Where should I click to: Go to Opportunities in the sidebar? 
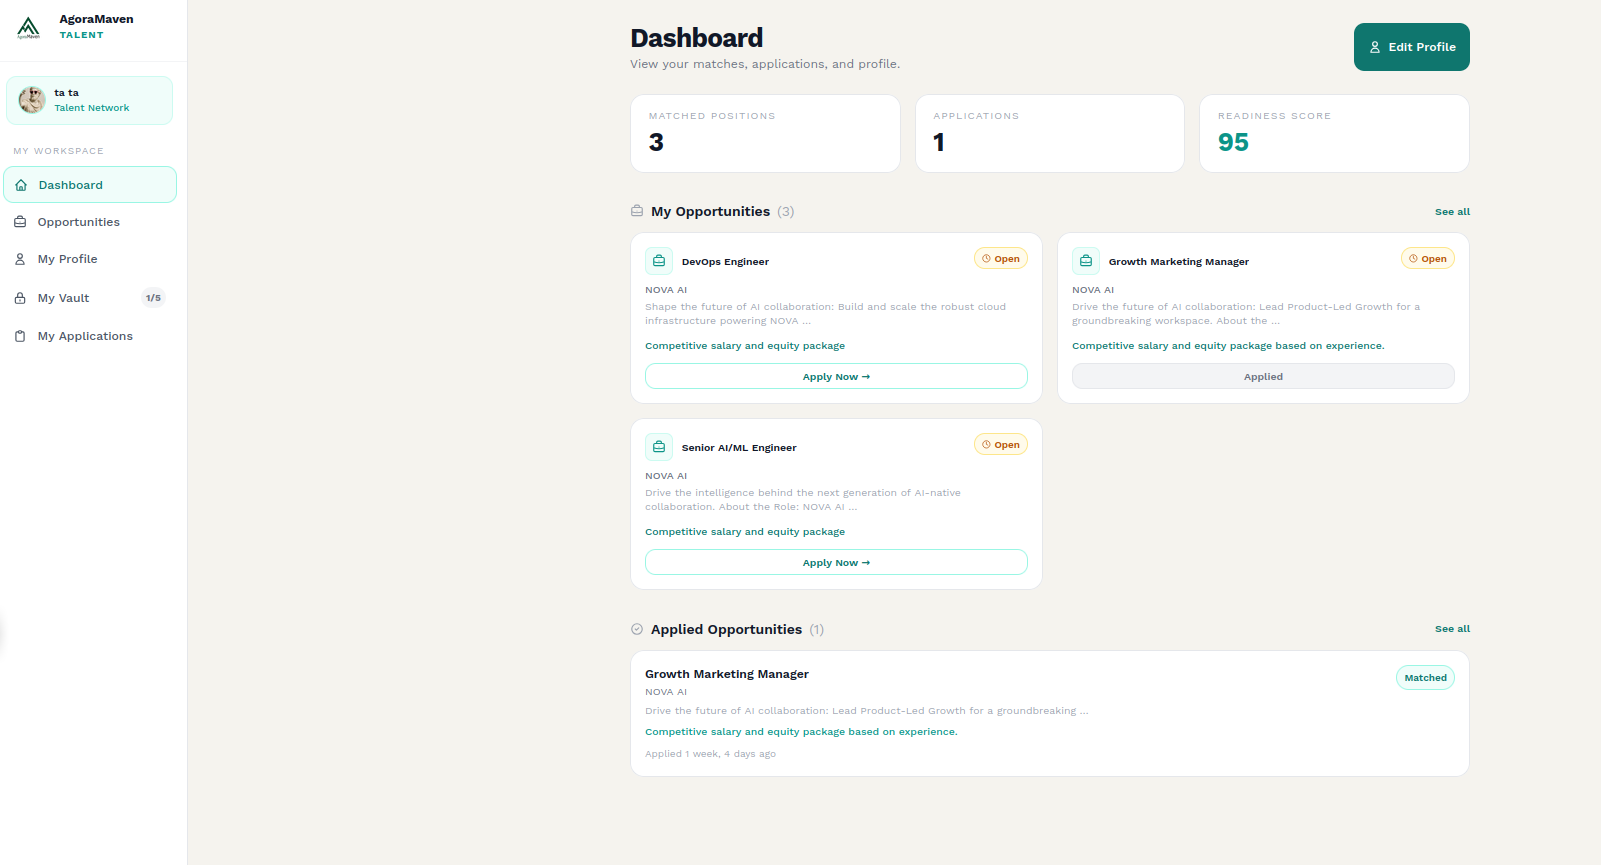tap(90, 222)
